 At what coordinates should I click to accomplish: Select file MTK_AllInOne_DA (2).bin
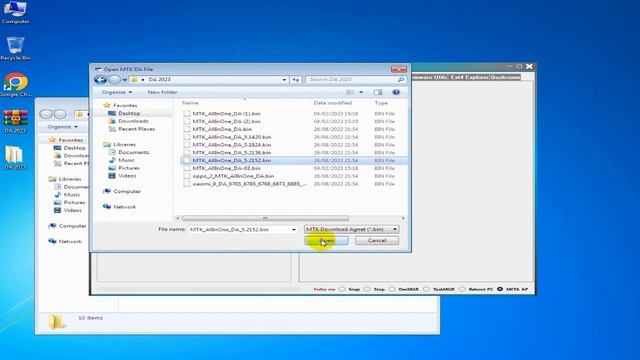click(x=226, y=121)
